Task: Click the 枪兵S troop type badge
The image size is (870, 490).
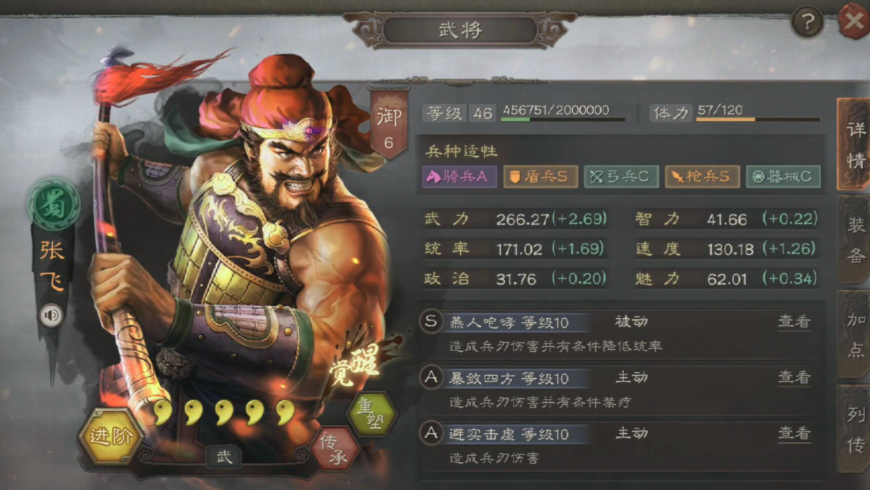Action: point(702,176)
